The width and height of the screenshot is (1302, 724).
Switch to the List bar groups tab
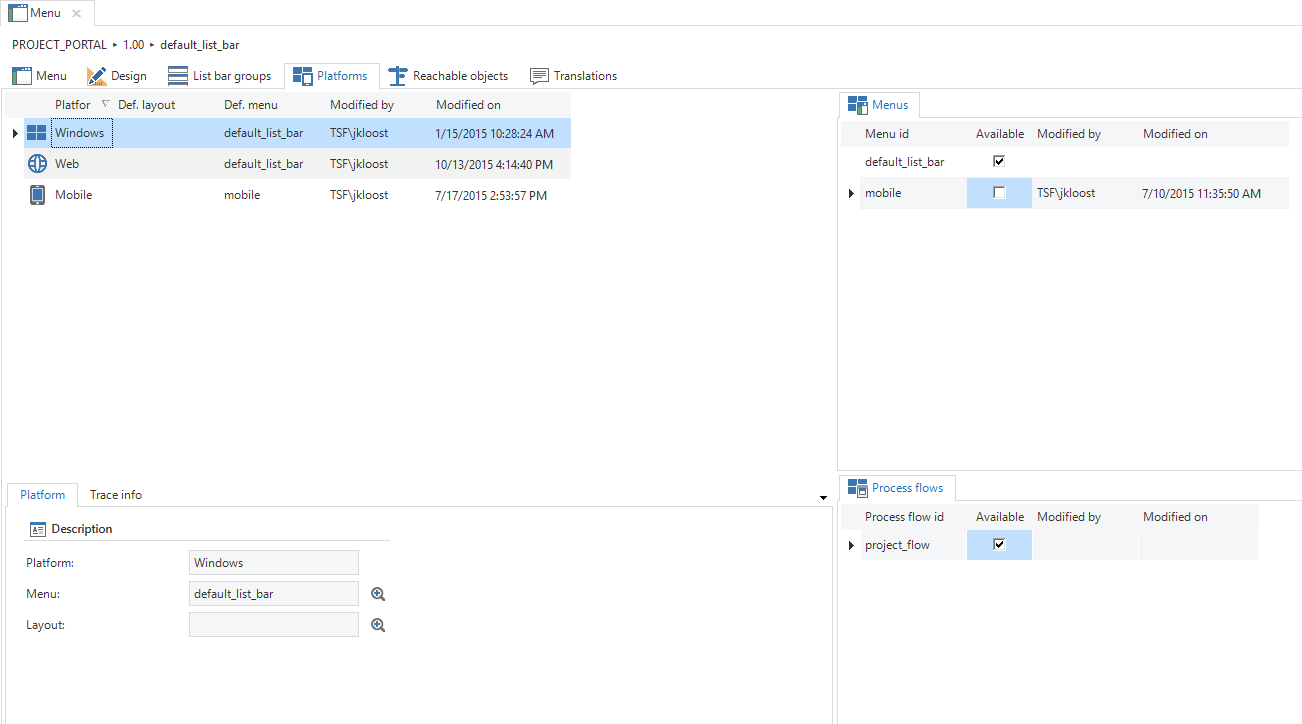click(220, 76)
